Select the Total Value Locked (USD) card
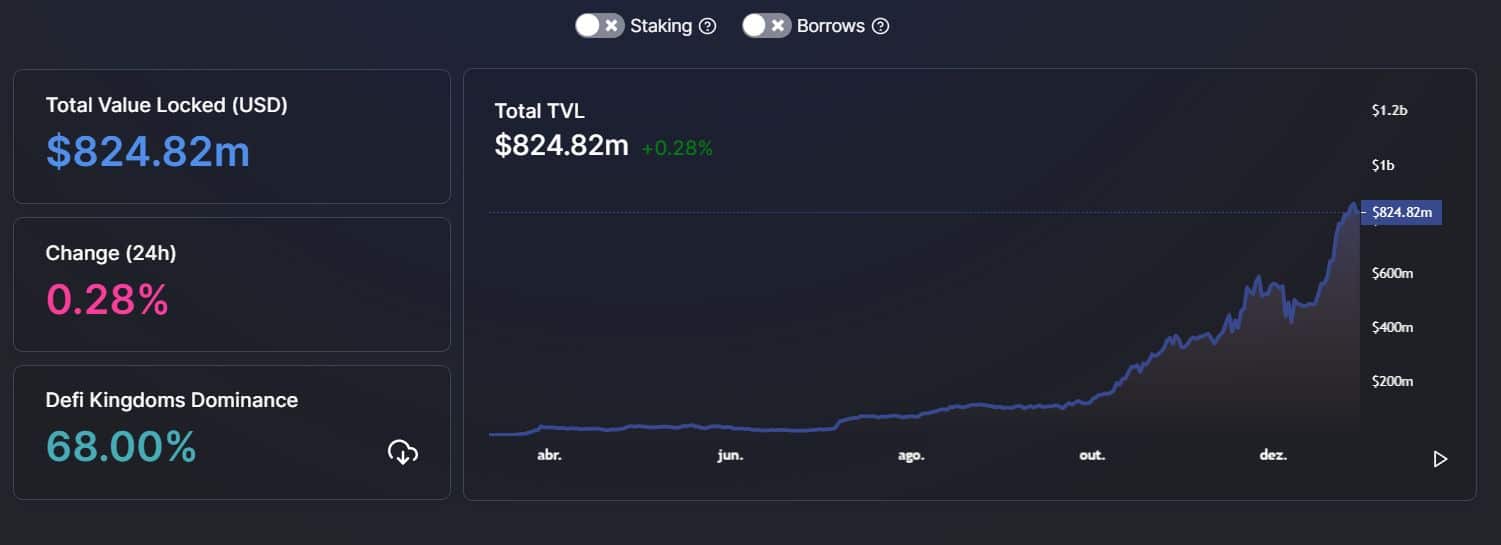This screenshot has height=545, width=1501. [232, 136]
